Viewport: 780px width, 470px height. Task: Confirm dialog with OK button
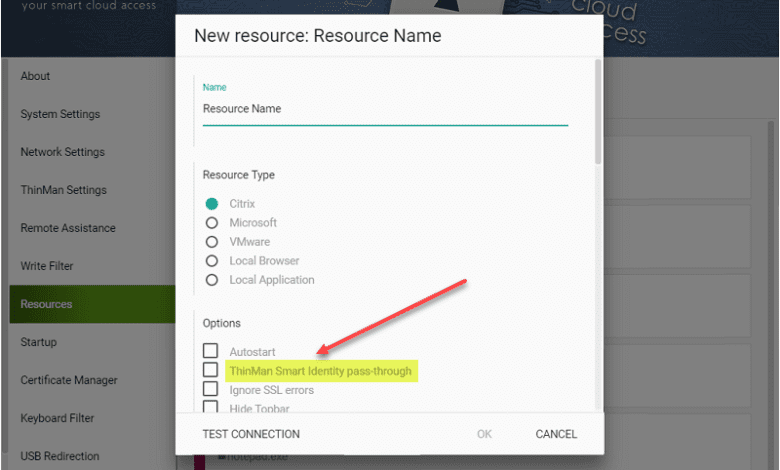[x=484, y=434]
